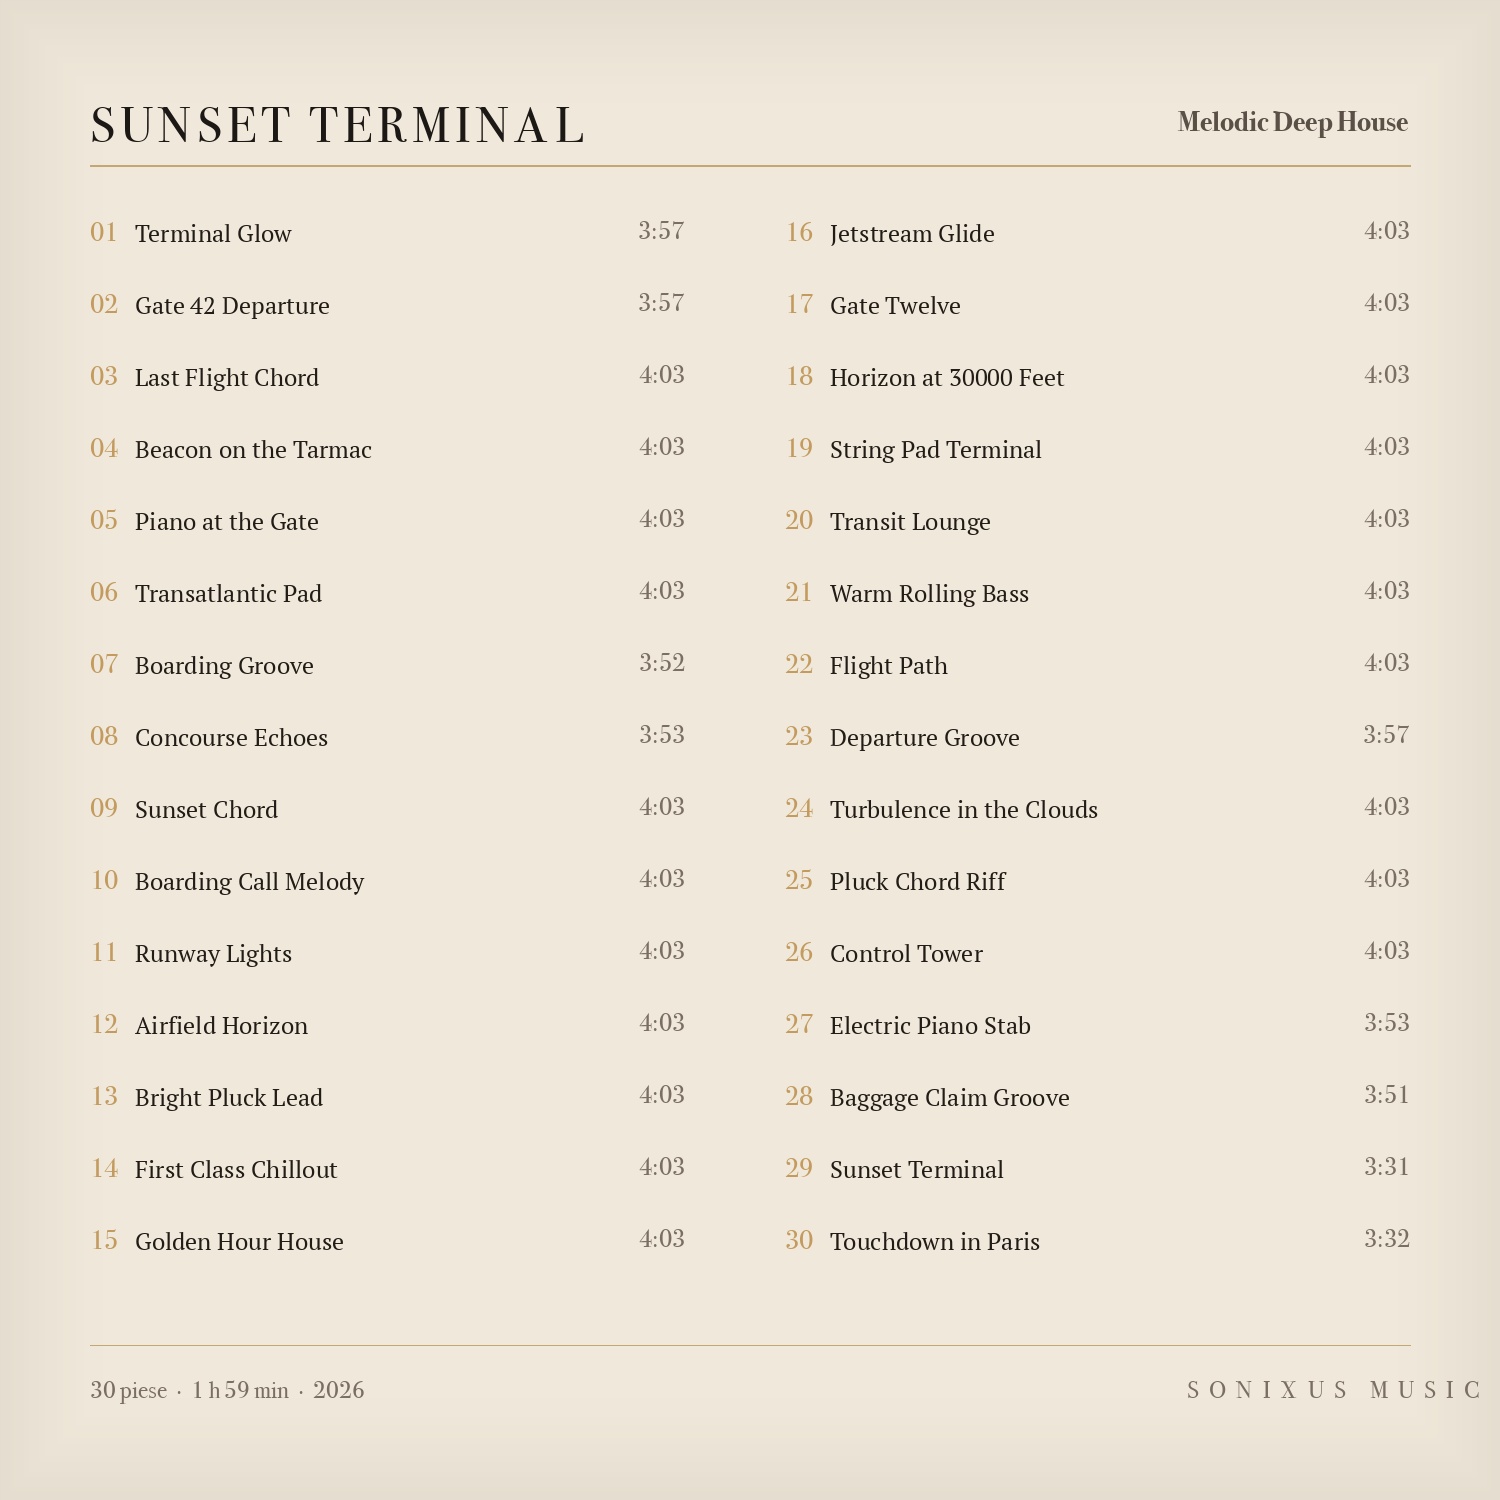Click the 3:51 duration of Baggage Claim Groove
The image size is (1500, 1500).
pyautogui.click(x=1387, y=1095)
